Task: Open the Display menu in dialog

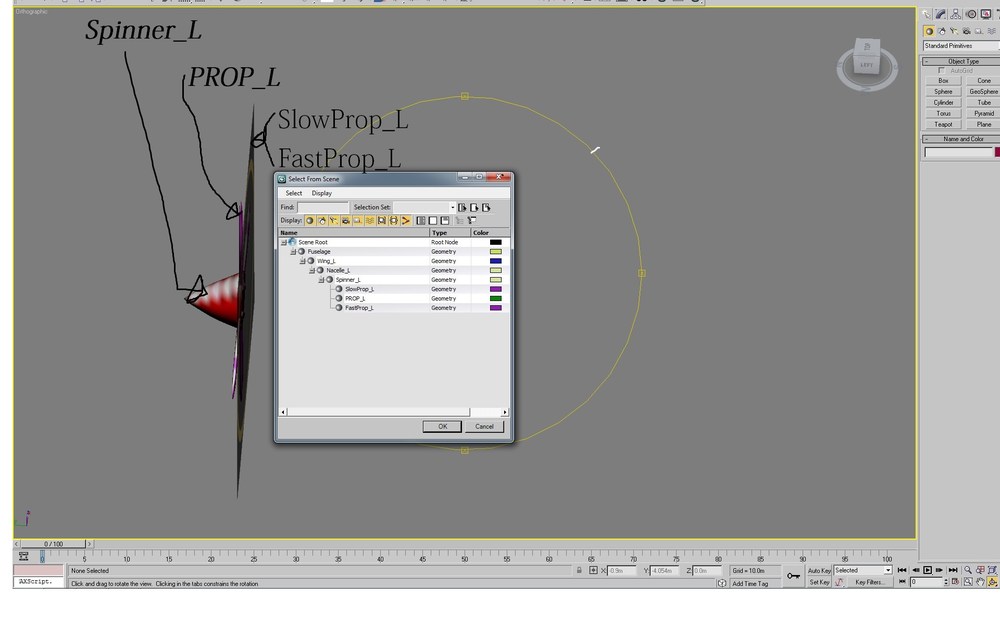Action: coord(321,193)
